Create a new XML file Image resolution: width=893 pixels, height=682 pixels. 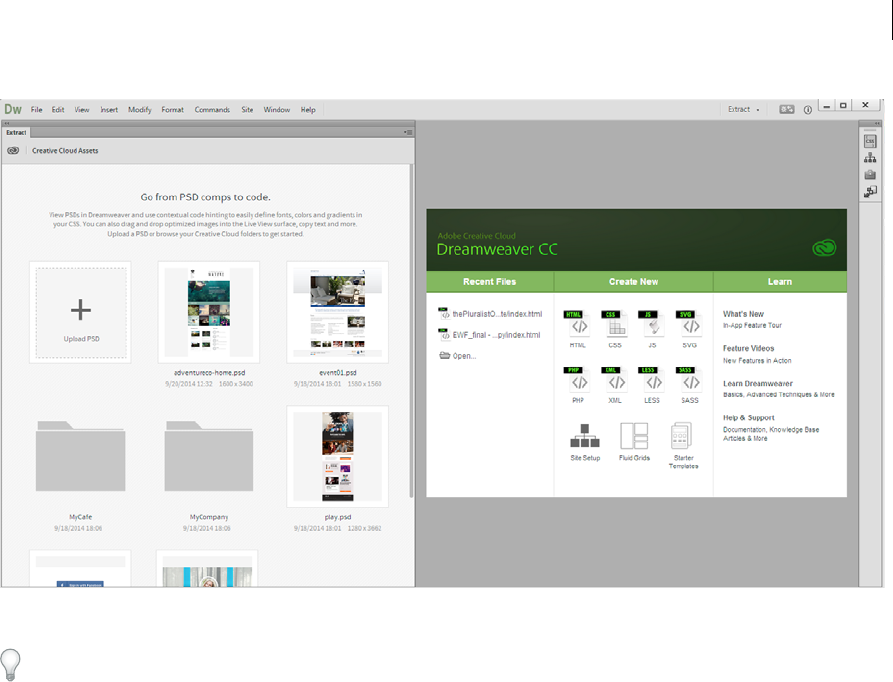pyautogui.click(x=615, y=385)
